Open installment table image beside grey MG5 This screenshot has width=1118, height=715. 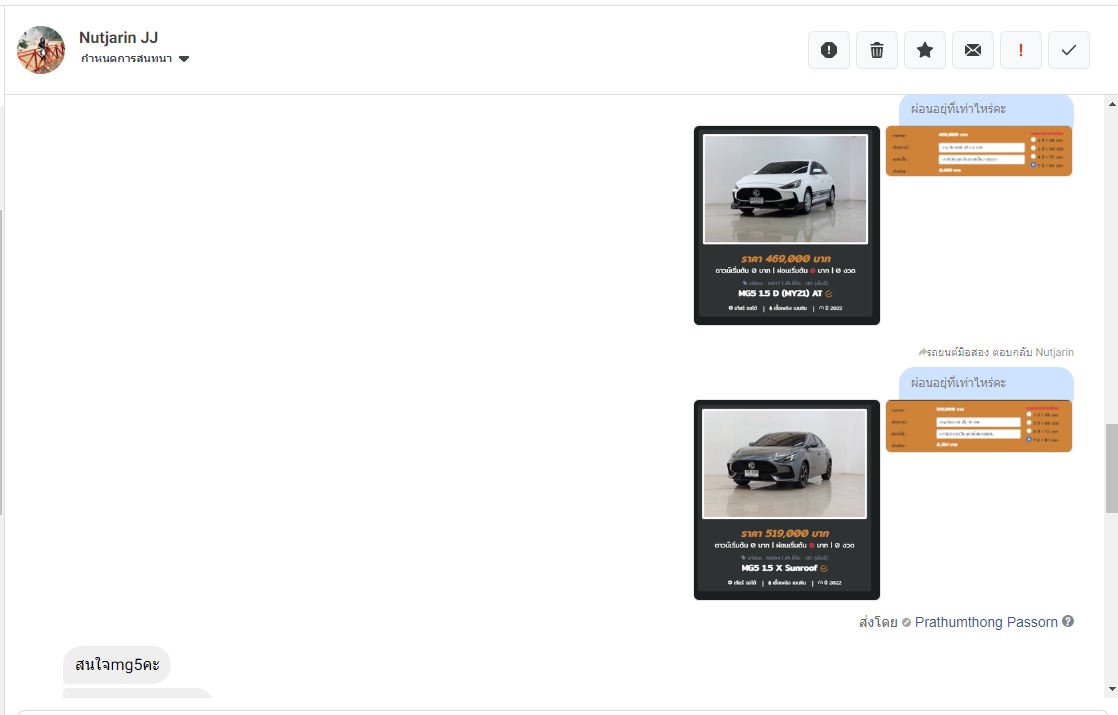[x=979, y=426]
